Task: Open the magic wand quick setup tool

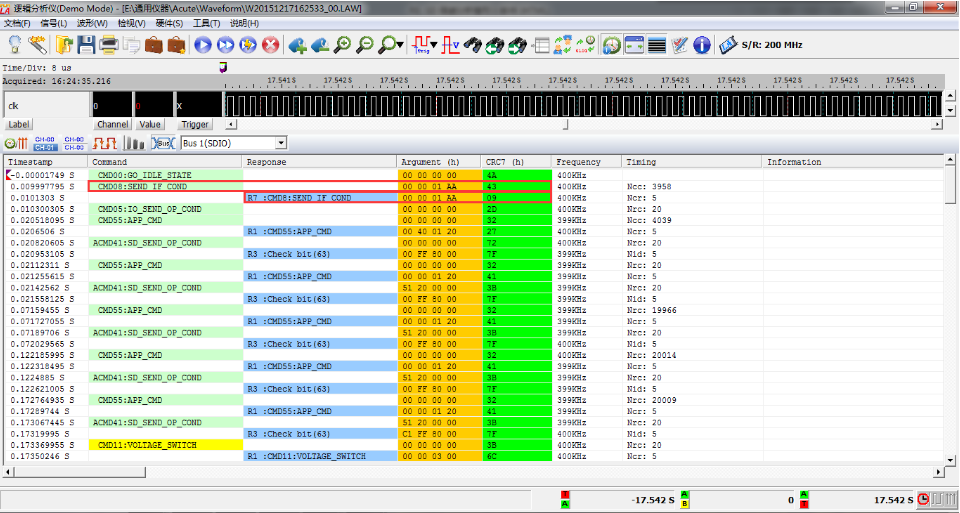Action: [38, 45]
